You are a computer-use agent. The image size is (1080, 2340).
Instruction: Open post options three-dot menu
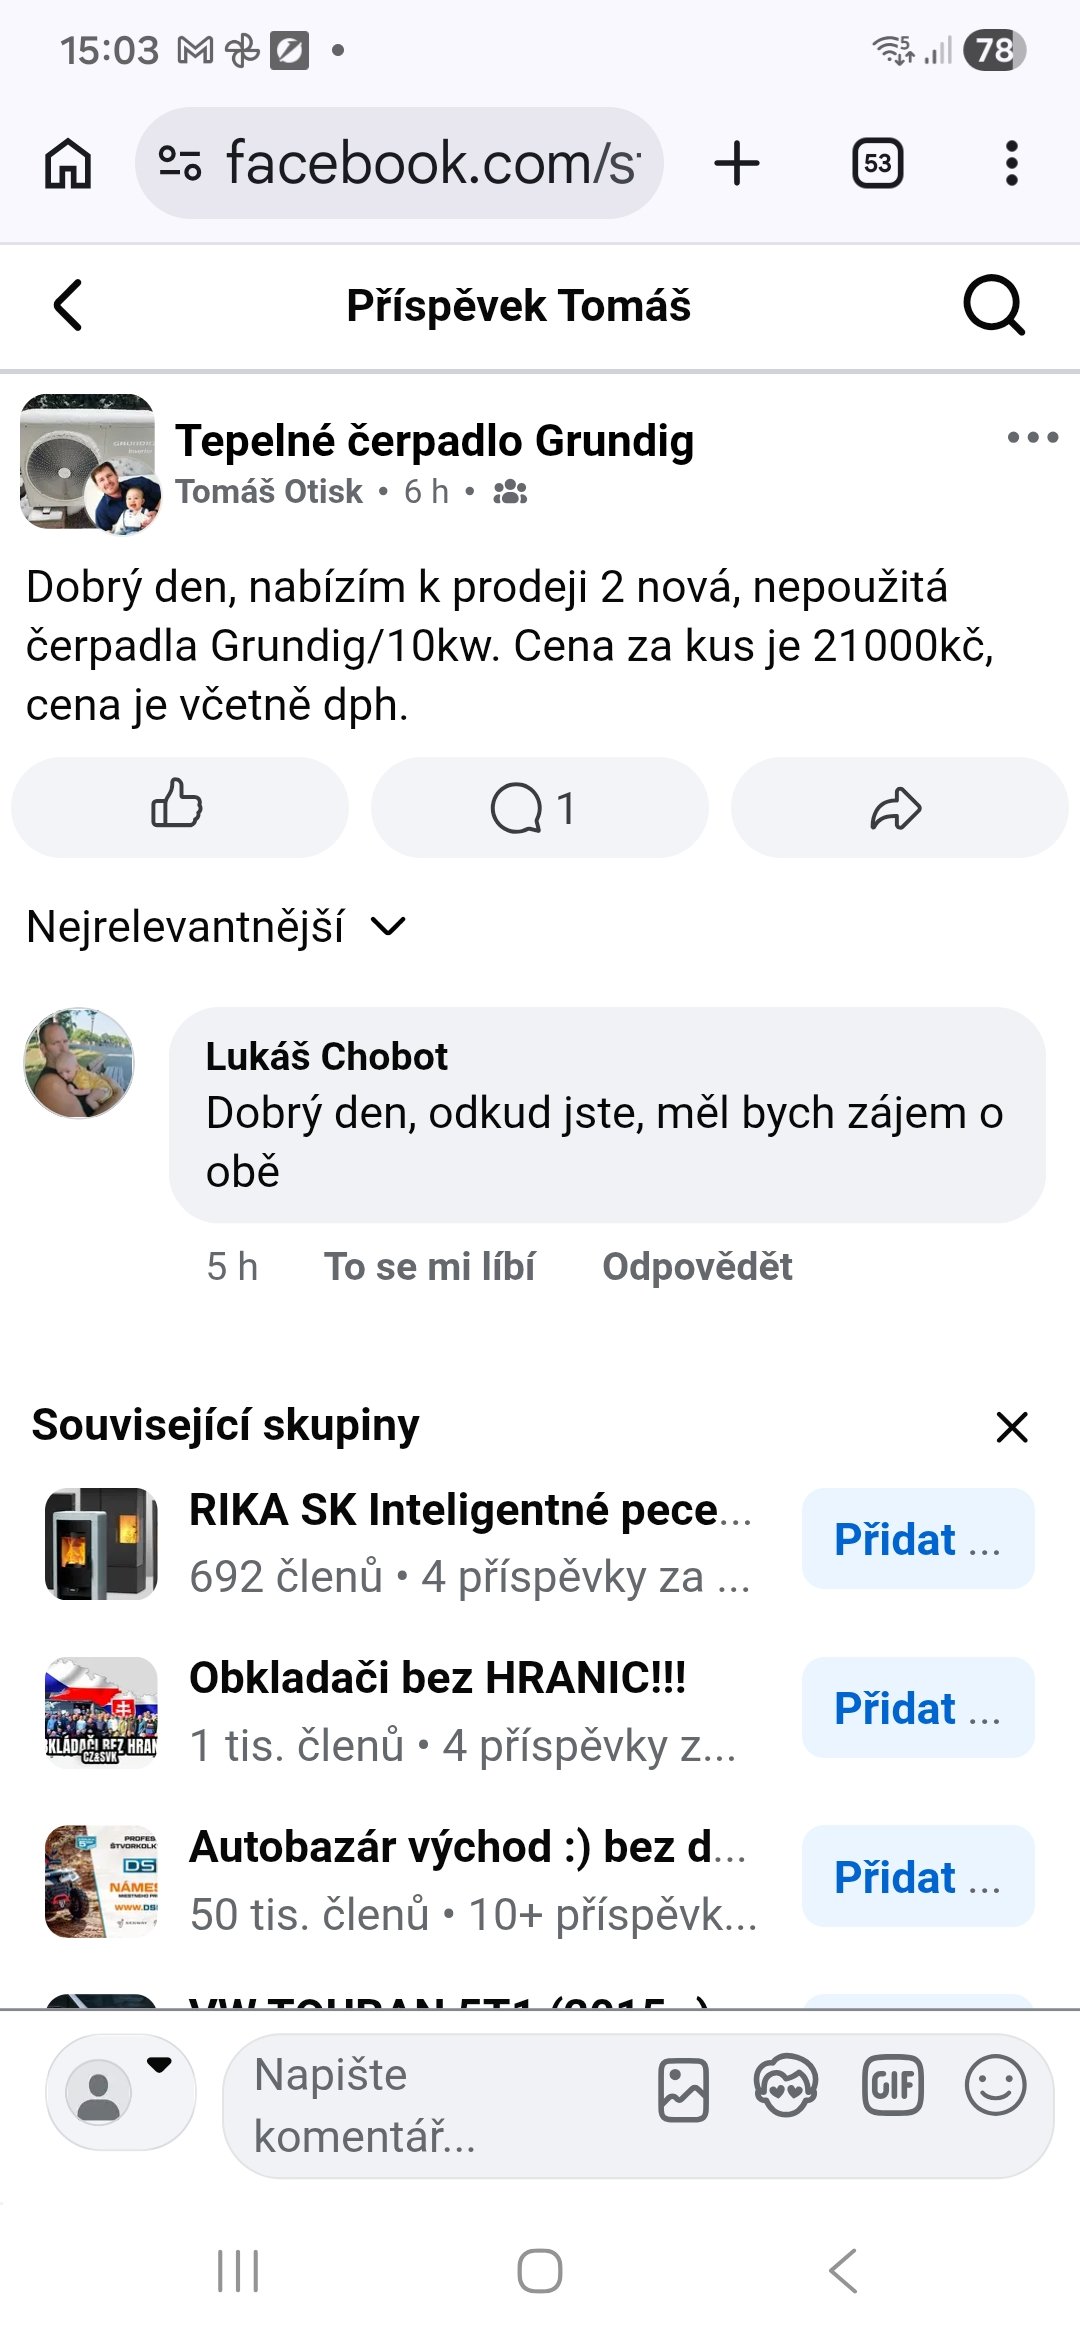click(1033, 437)
